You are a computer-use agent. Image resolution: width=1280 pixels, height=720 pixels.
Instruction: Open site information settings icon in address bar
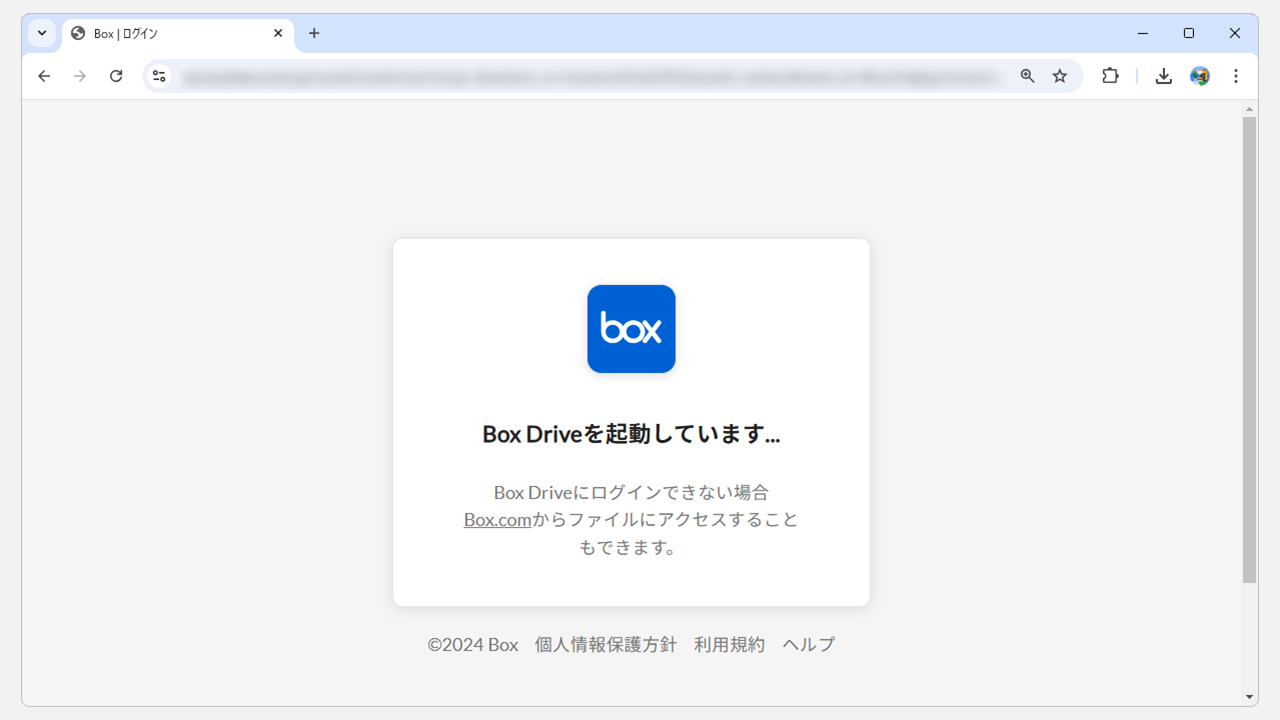pos(159,76)
